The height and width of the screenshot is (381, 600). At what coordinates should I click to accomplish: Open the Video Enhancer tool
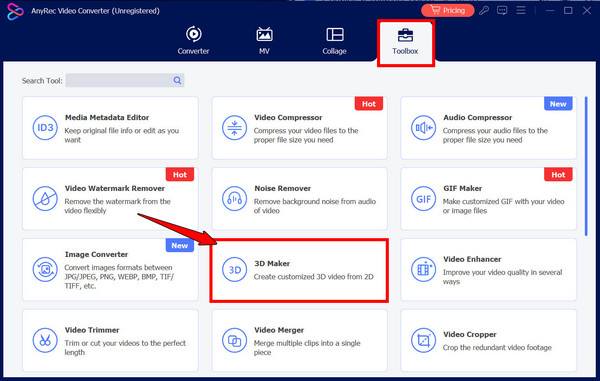coord(488,270)
